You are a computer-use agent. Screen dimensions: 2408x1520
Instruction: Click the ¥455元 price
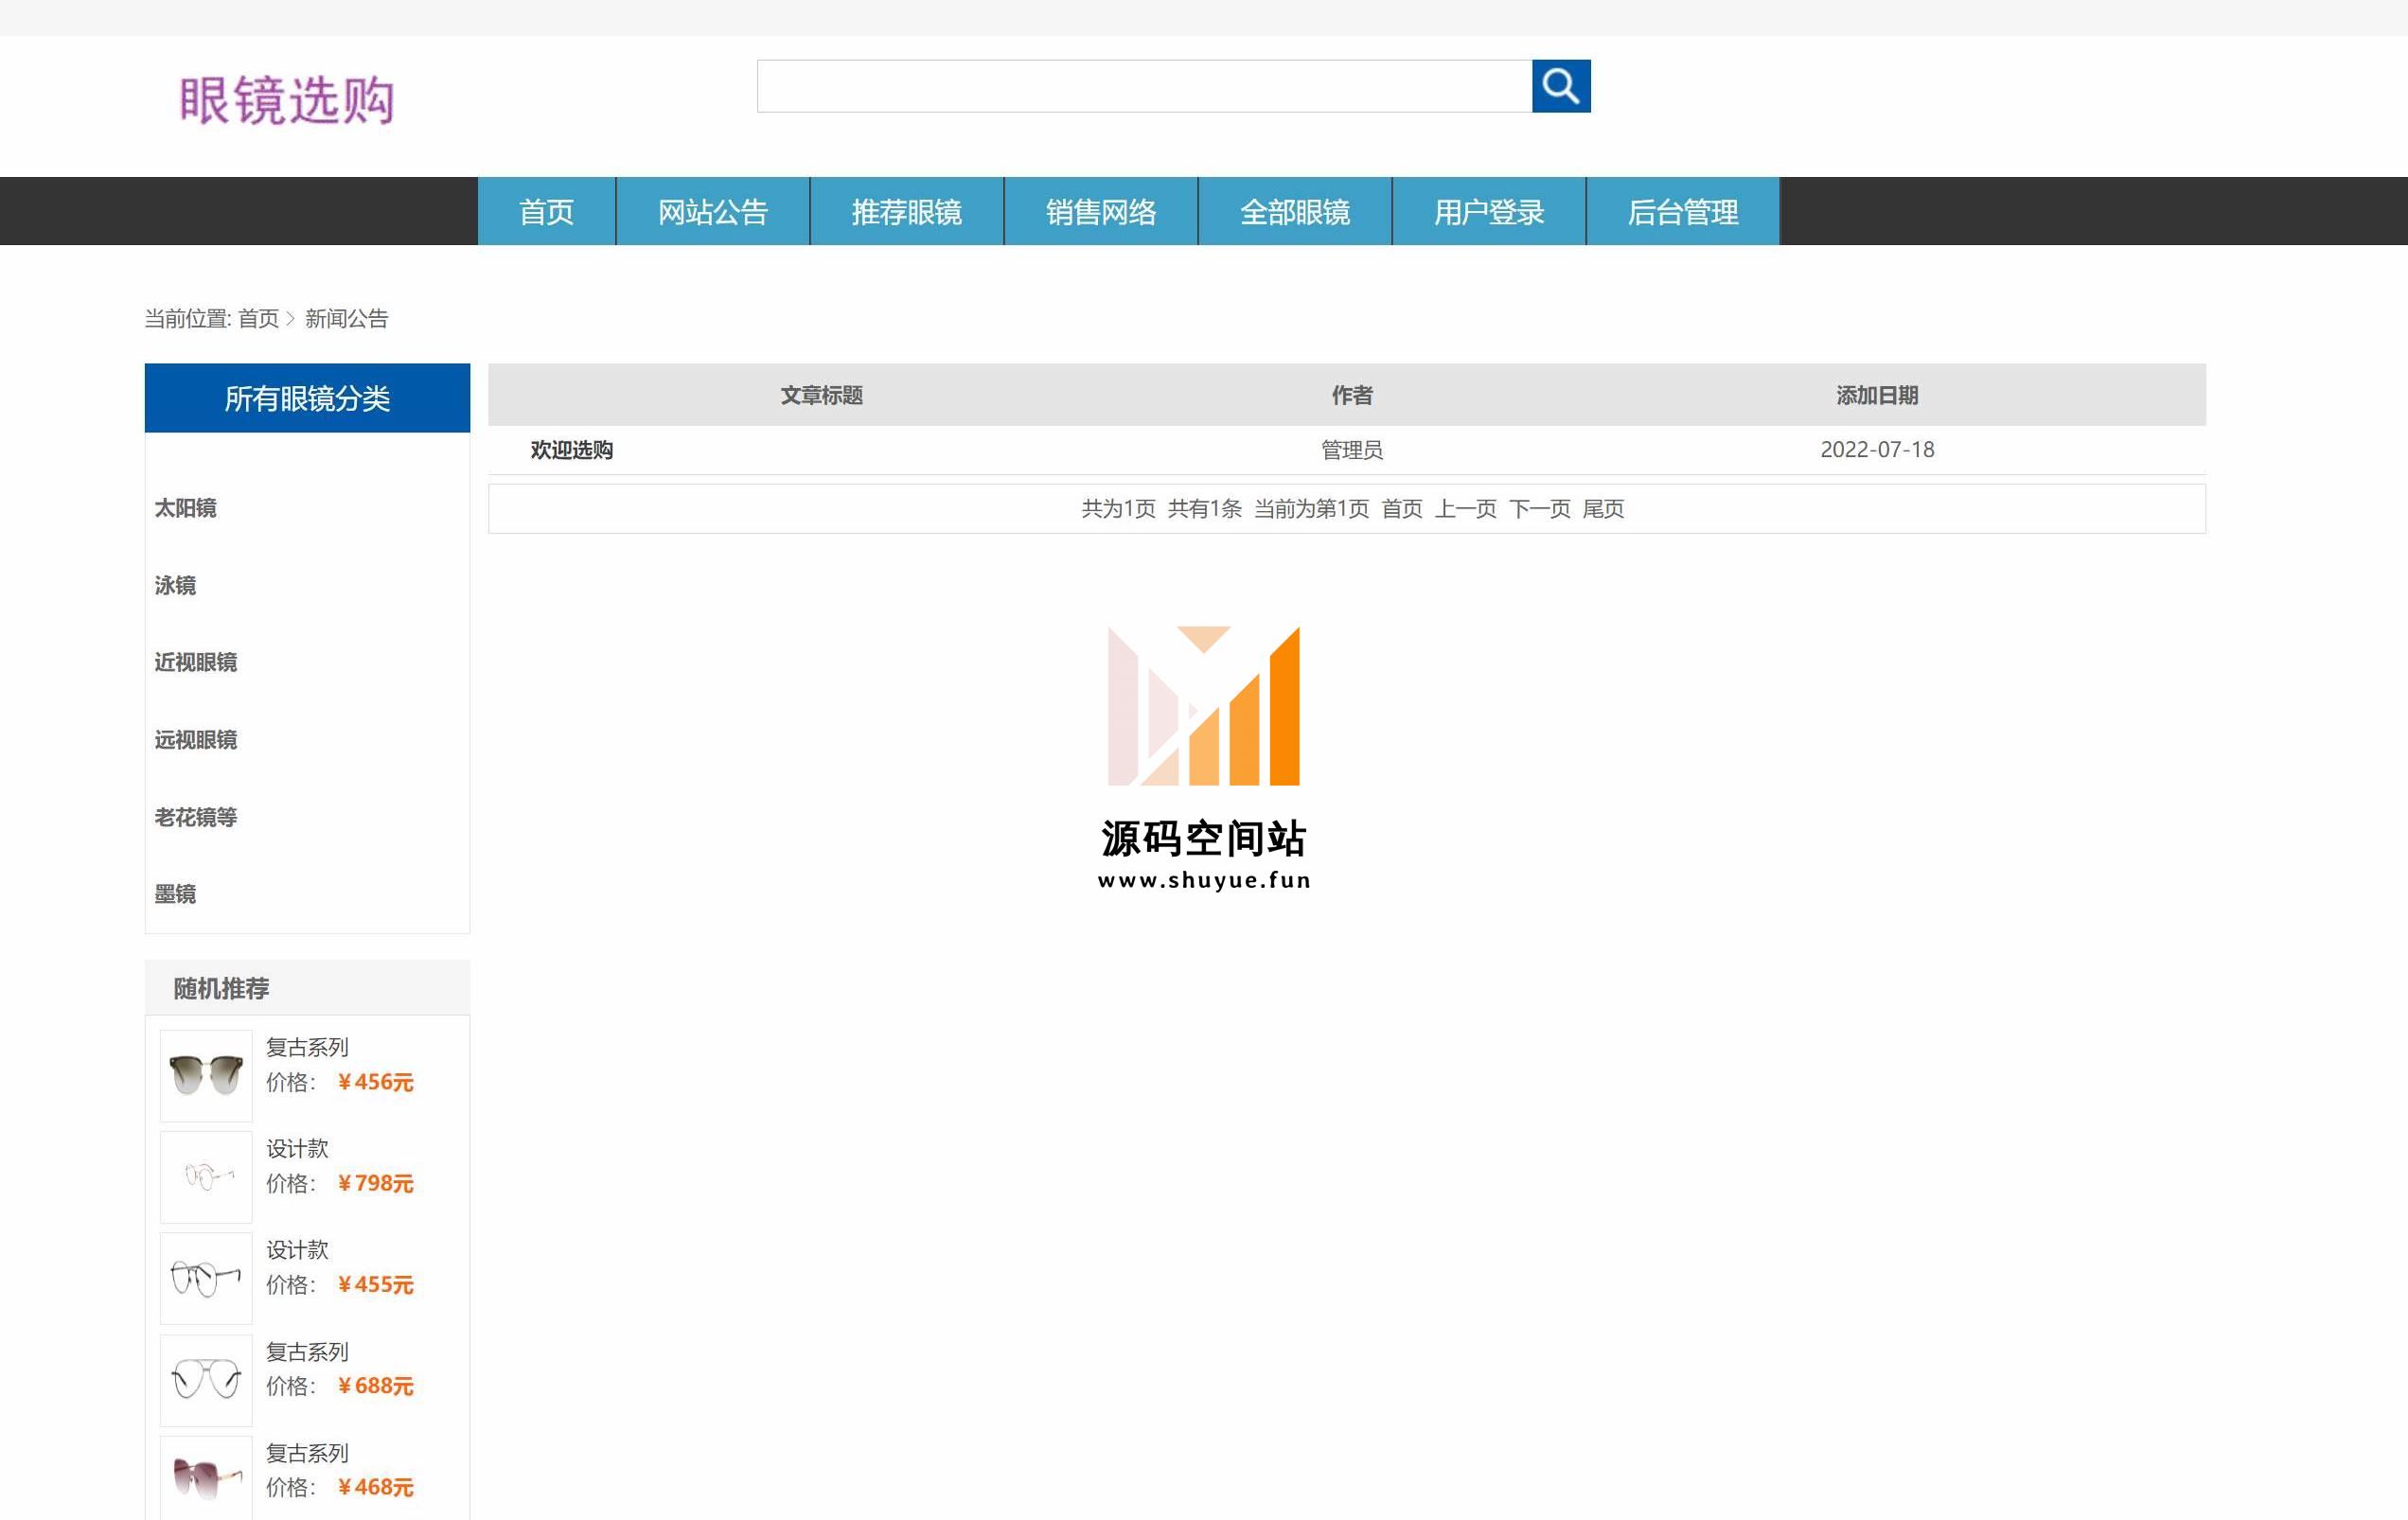tap(375, 1285)
